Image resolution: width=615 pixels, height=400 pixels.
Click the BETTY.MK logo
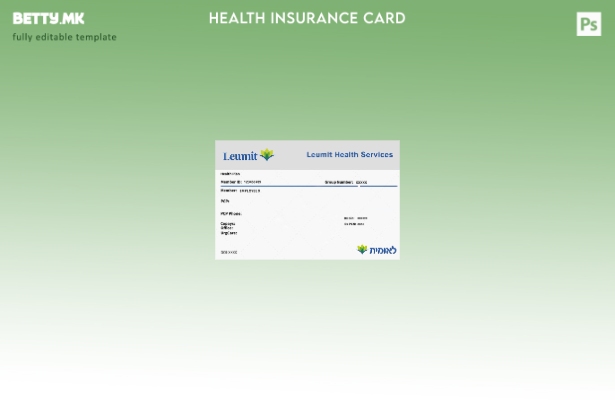tap(48, 18)
